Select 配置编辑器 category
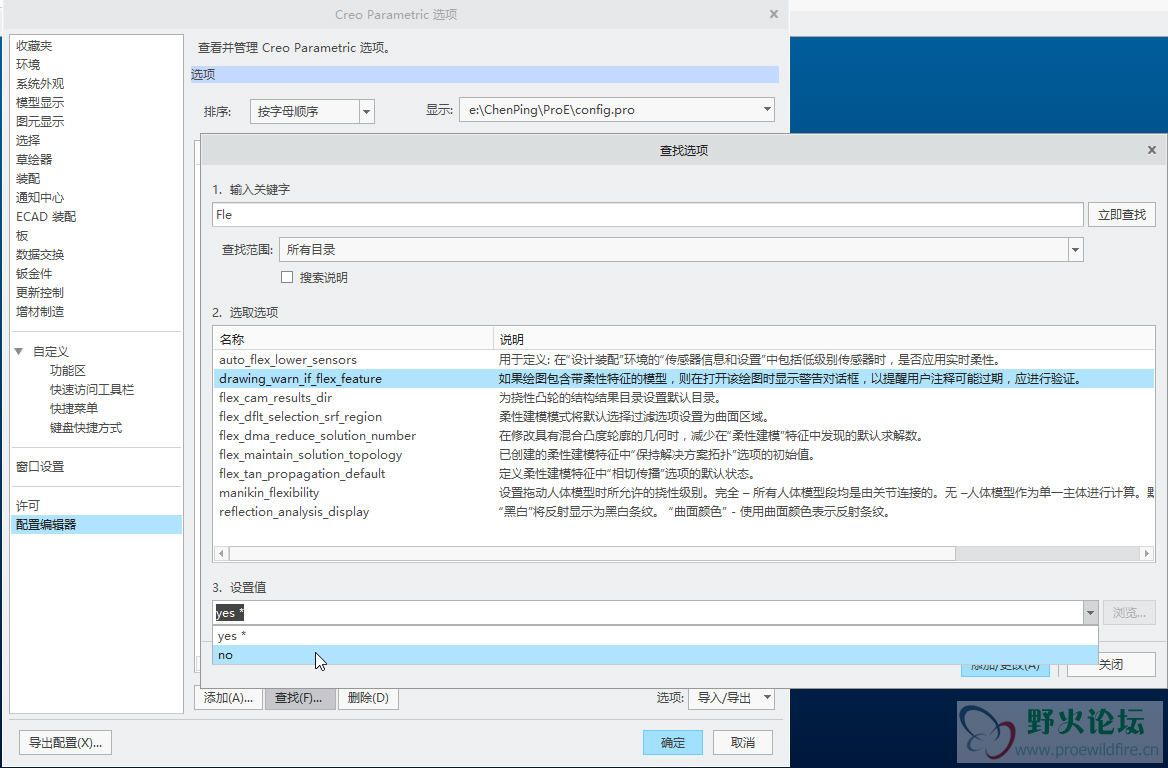 click(96, 524)
